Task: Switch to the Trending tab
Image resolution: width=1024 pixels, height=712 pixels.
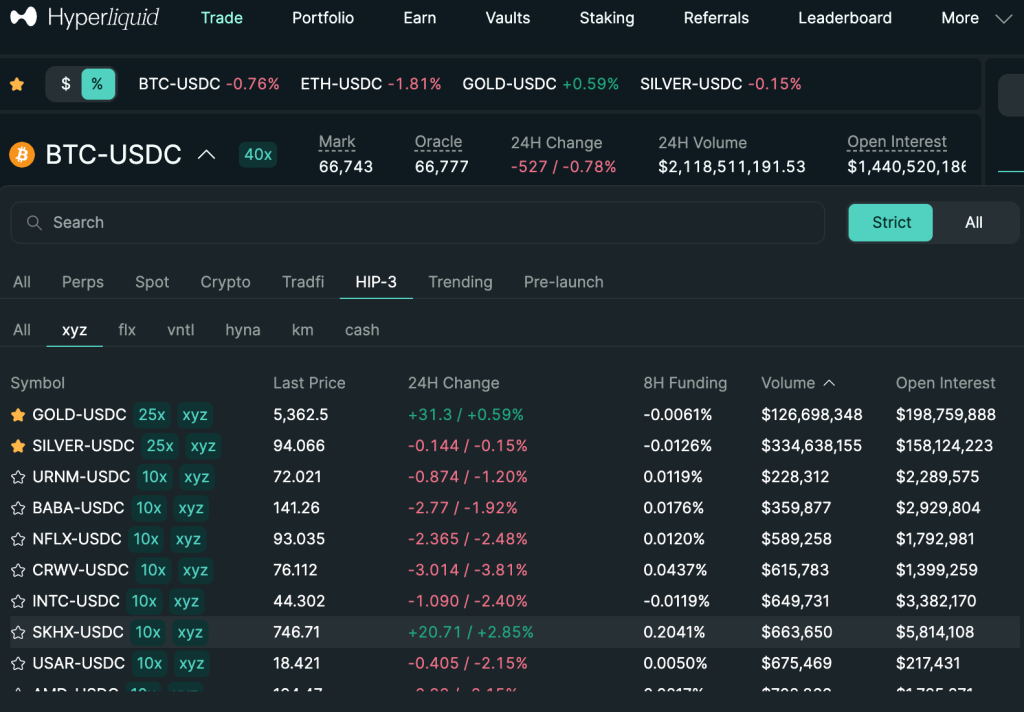Action: [x=460, y=282]
